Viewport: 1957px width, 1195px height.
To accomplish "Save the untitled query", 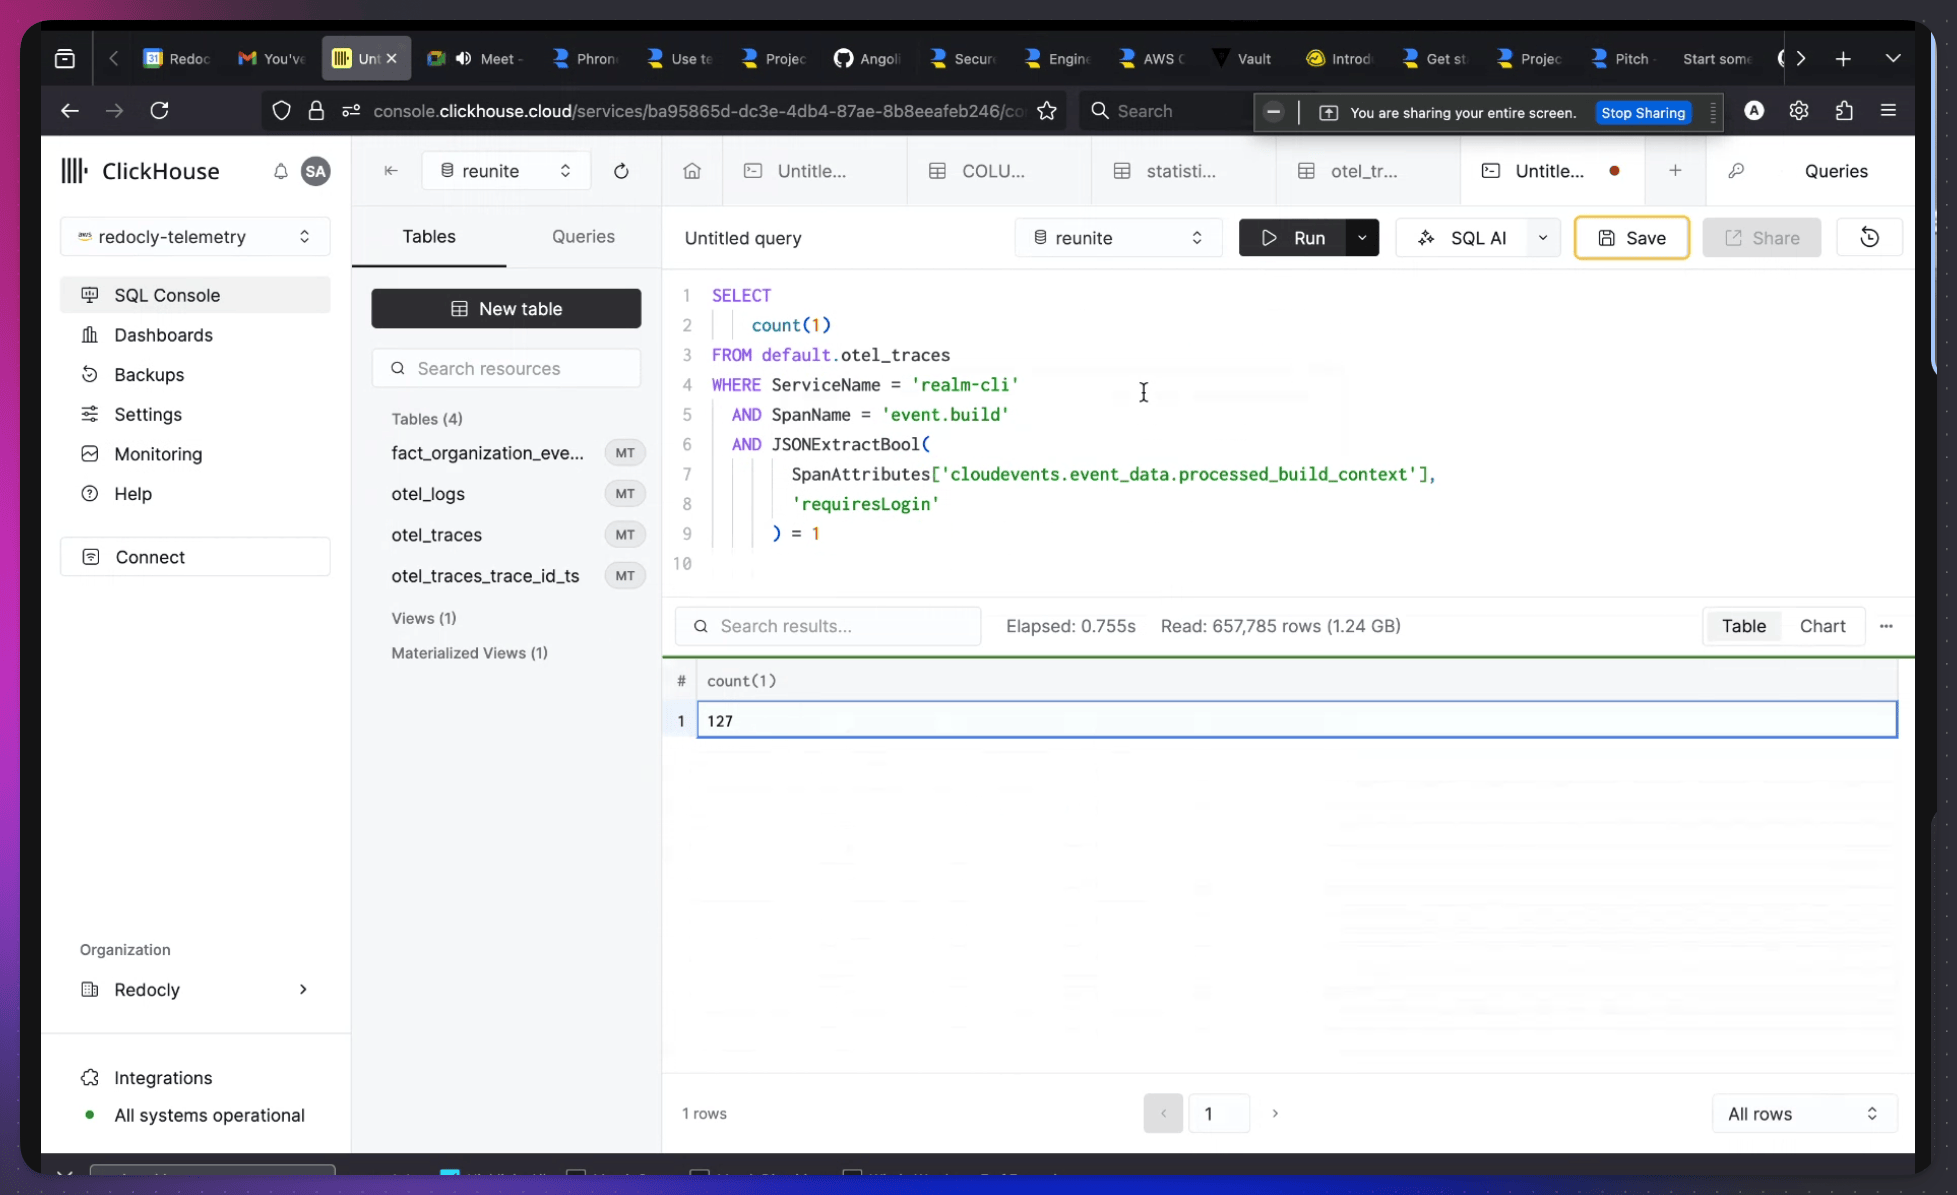I will tap(1631, 238).
